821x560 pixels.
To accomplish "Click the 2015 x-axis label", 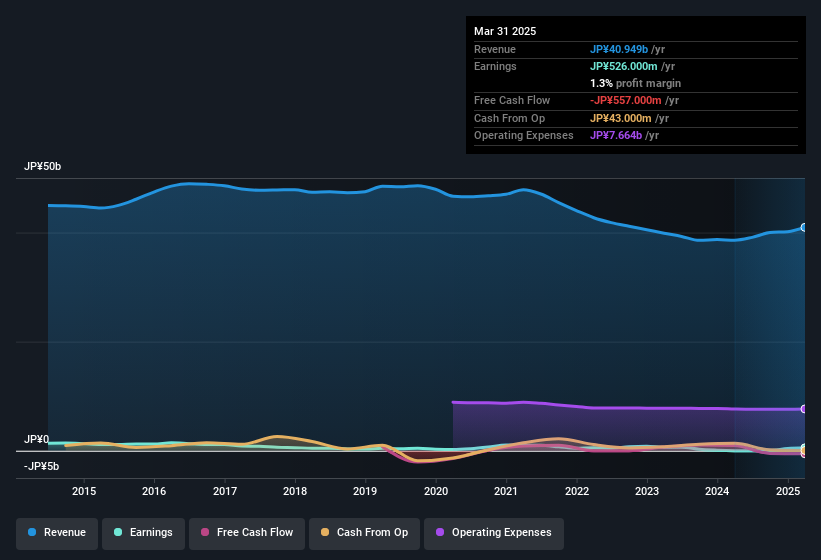I will pyautogui.click(x=84, y=491).
